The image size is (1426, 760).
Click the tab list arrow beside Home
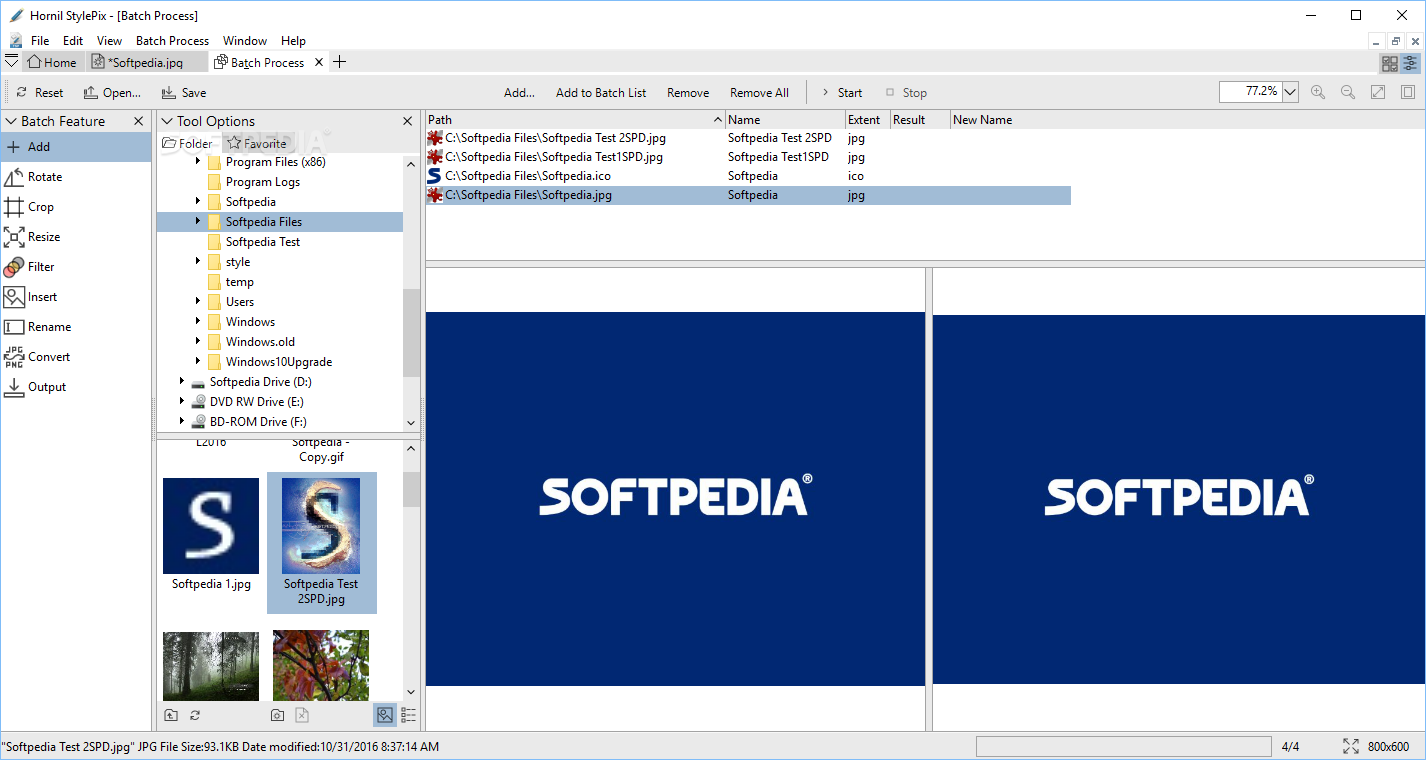coord(11,62)
